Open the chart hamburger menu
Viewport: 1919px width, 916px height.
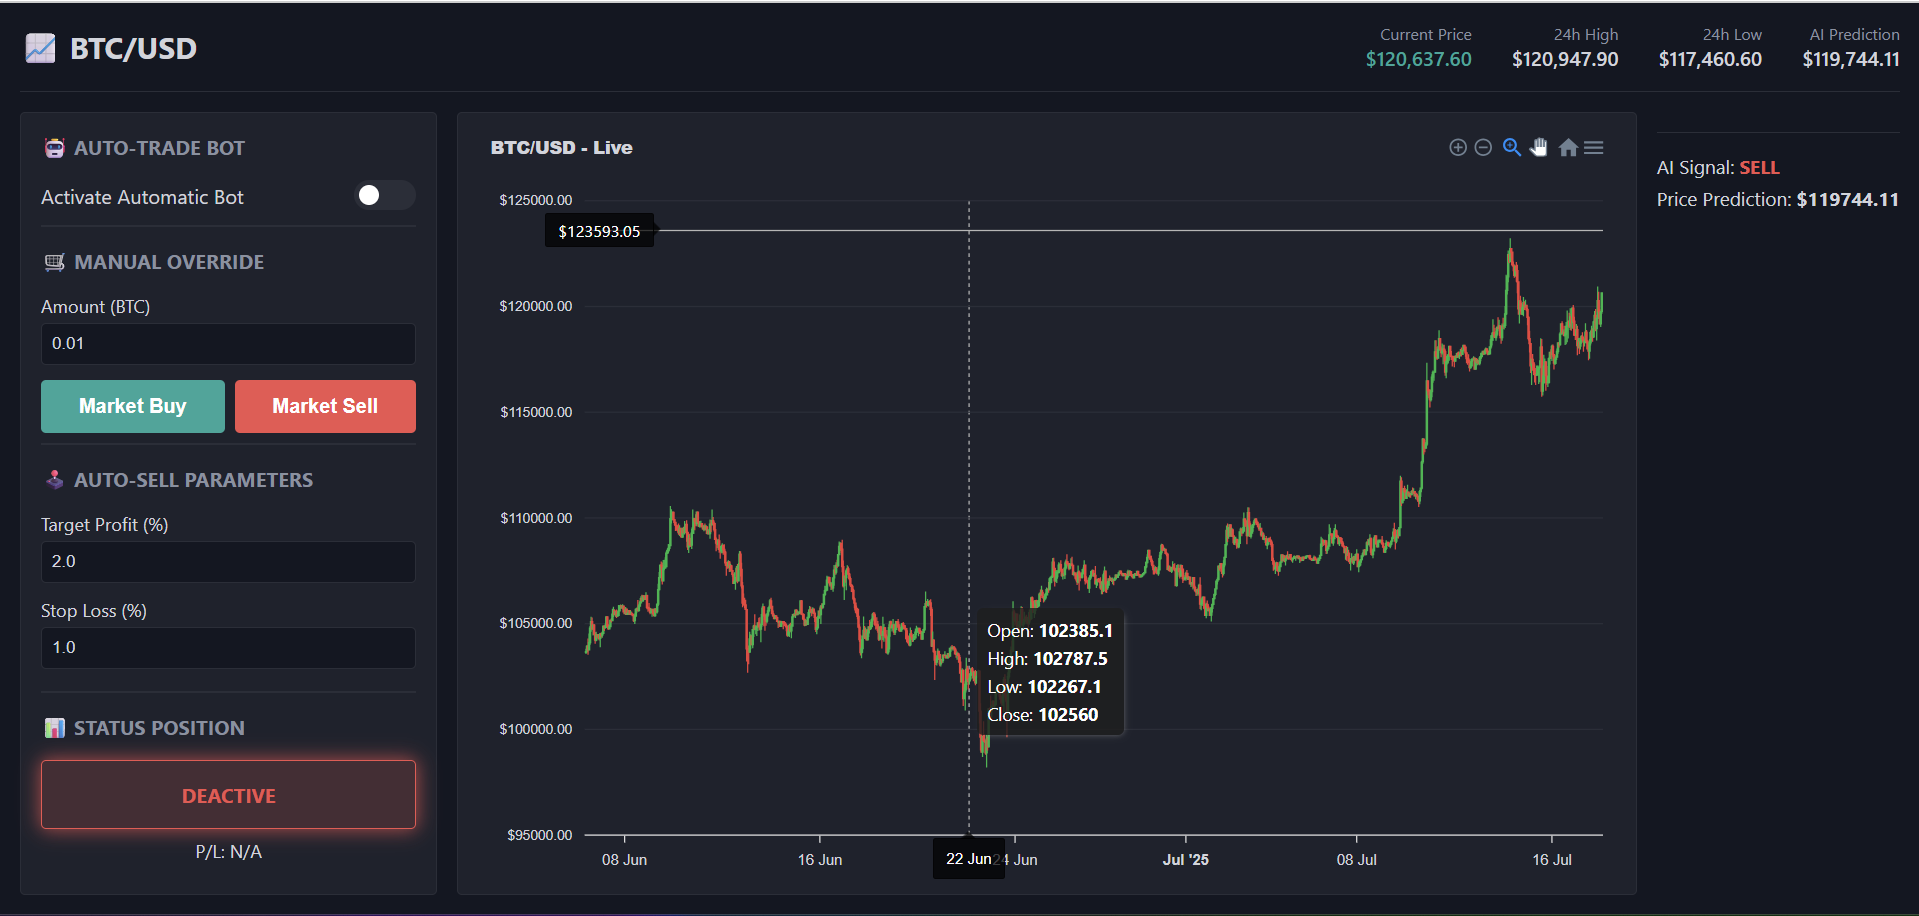click(x=1594, y=148)
